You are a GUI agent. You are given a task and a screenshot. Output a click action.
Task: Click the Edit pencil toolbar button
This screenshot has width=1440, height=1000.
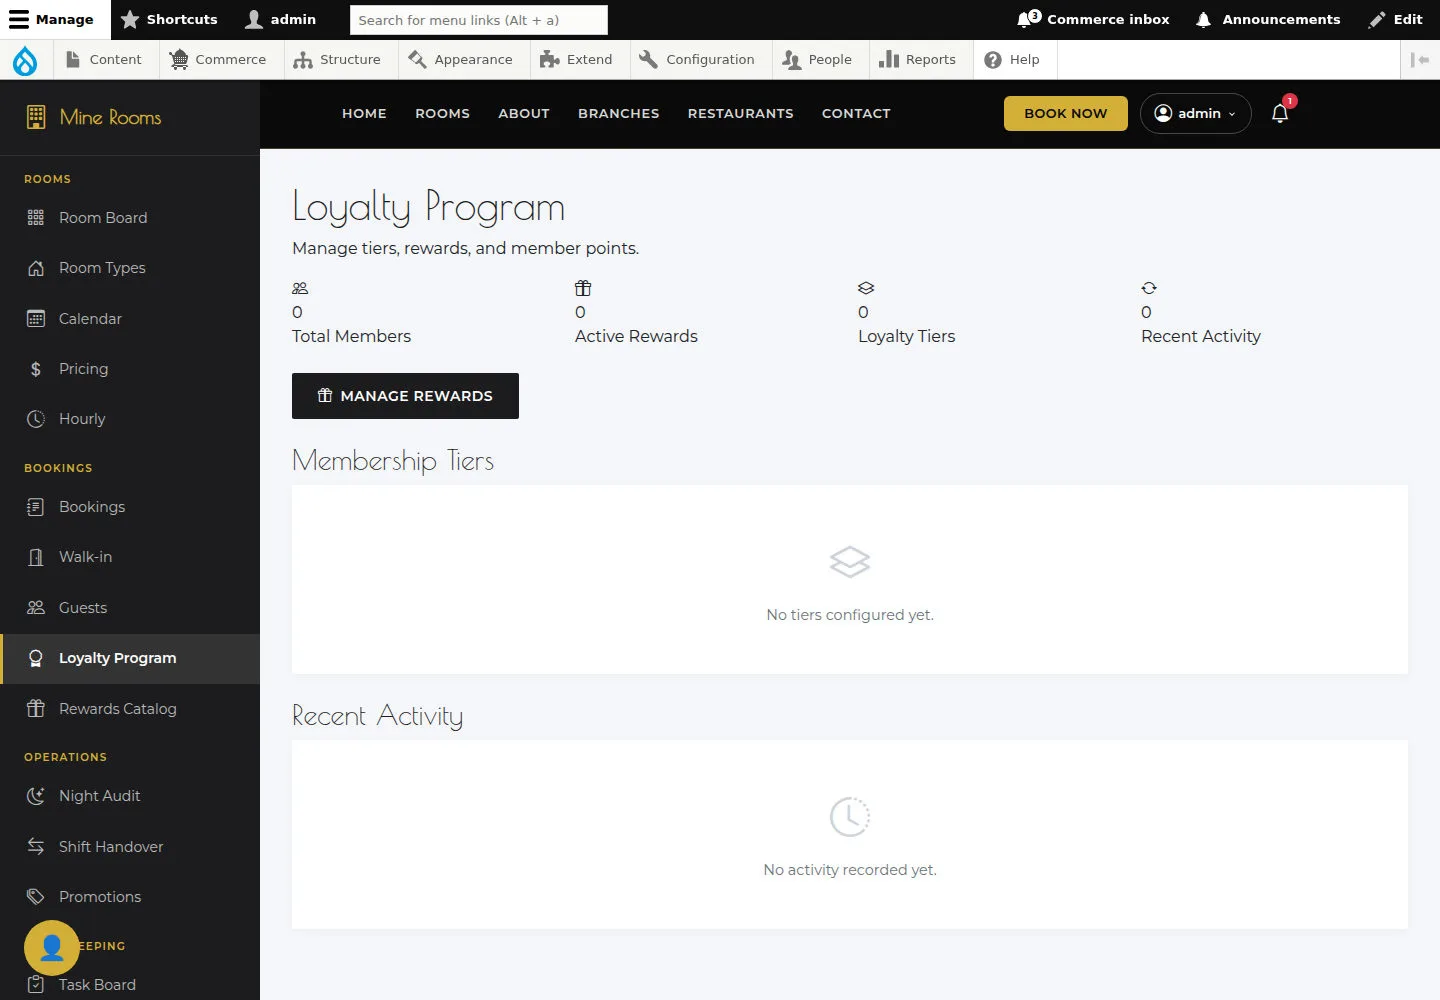click(1396, 20)
